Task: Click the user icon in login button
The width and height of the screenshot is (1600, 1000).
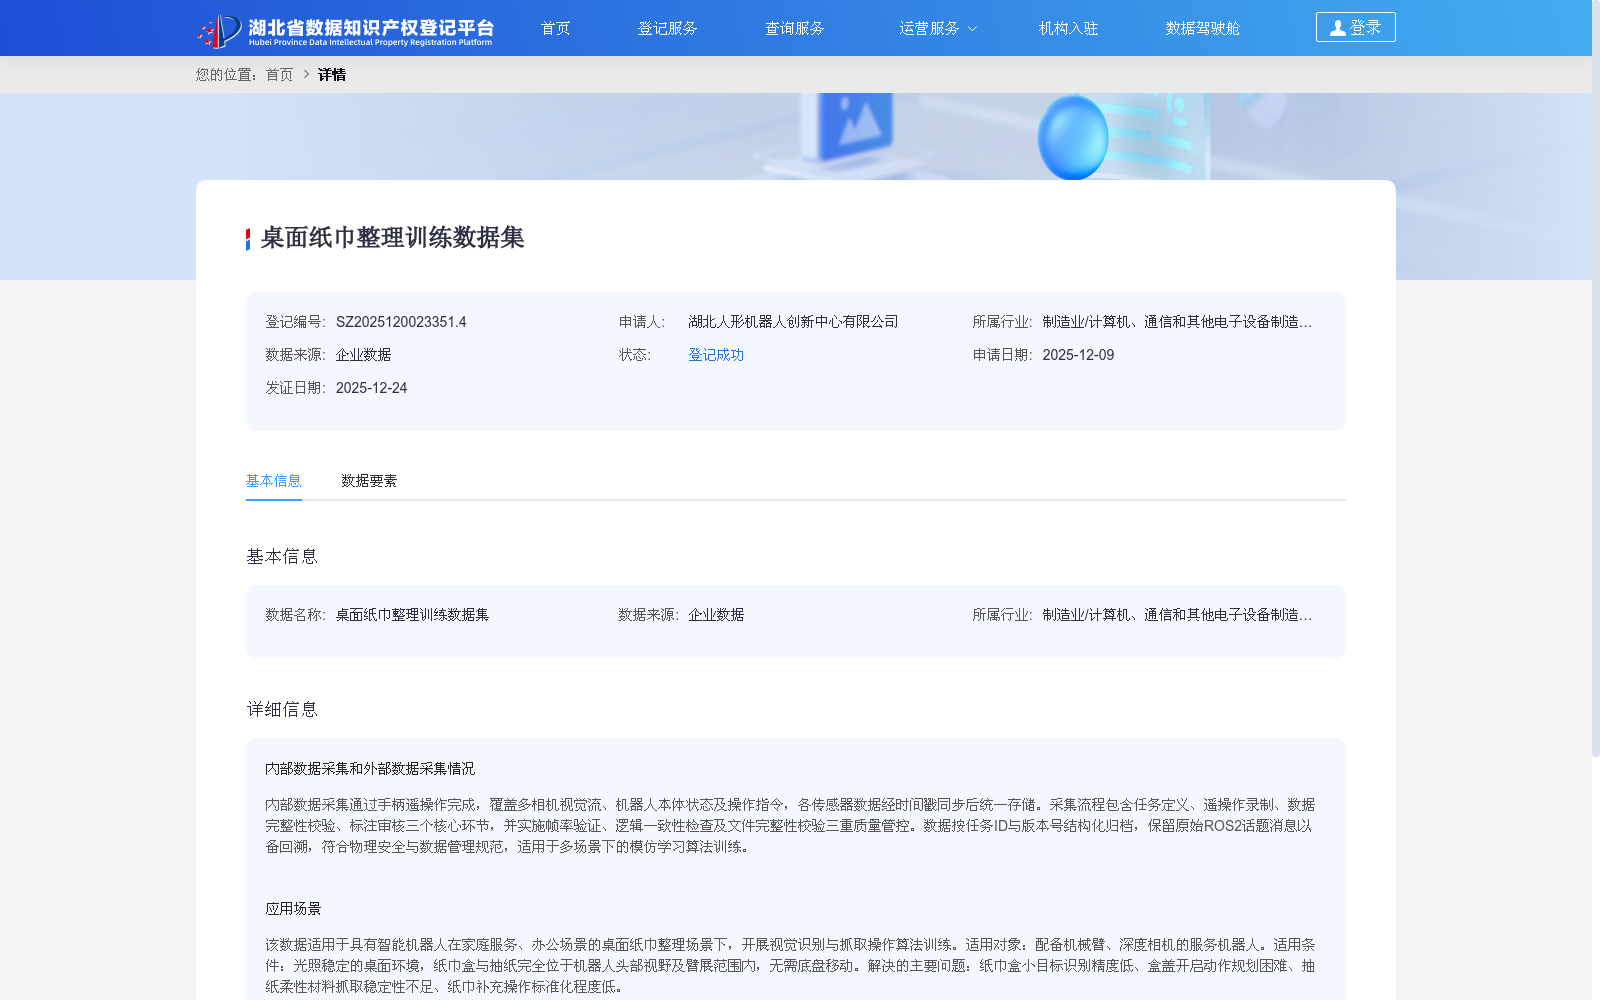Action: coord(1337,28)
